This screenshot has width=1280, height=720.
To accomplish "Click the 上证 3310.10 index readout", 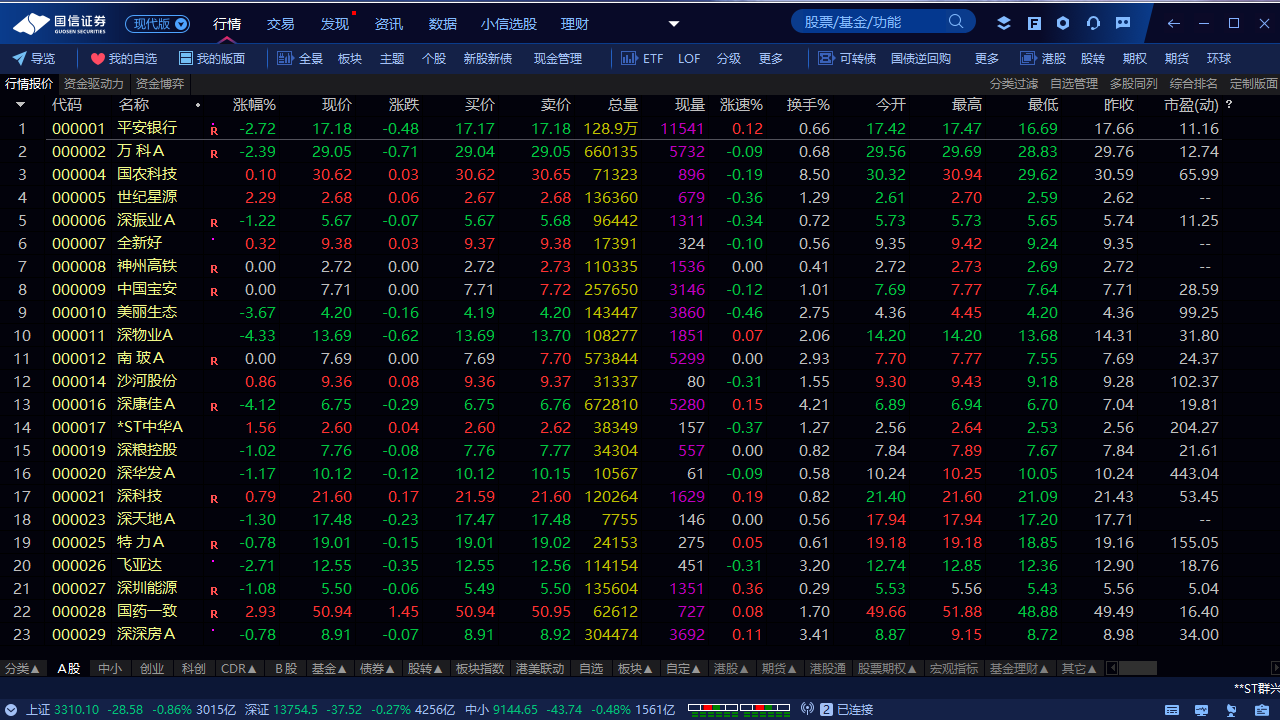I will click(x=63, y=709).
